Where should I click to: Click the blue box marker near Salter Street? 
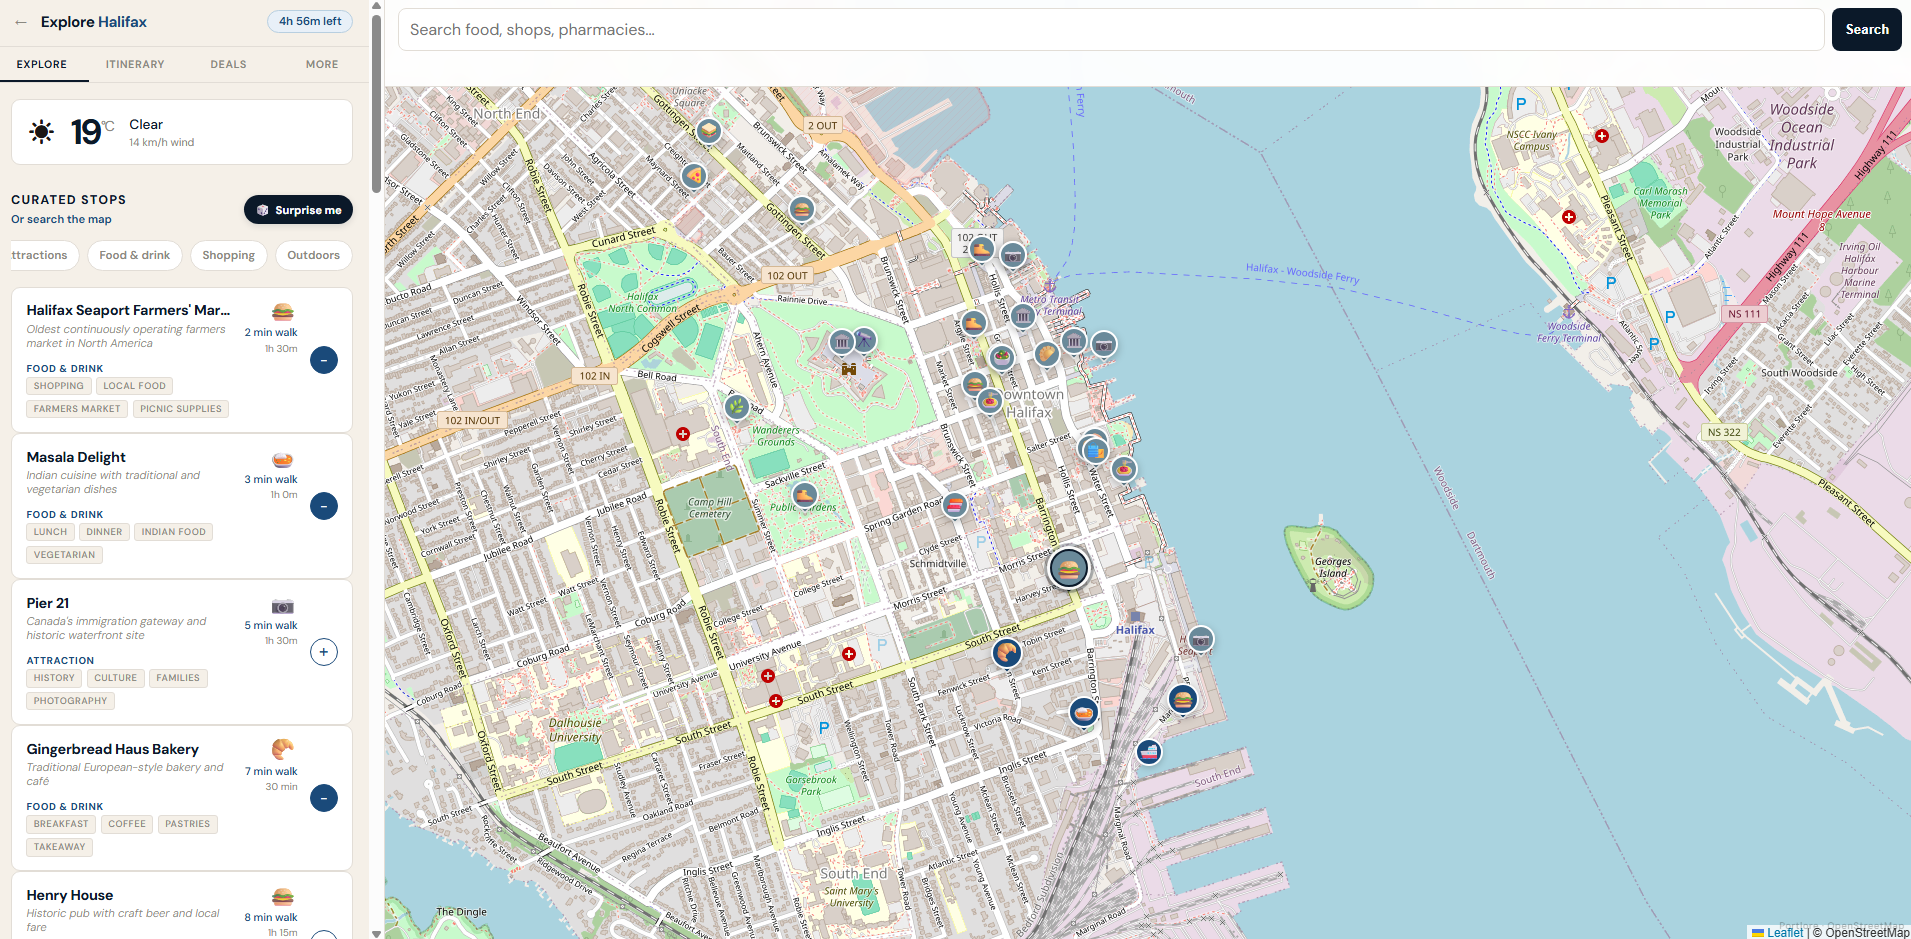pos(1094,450)
